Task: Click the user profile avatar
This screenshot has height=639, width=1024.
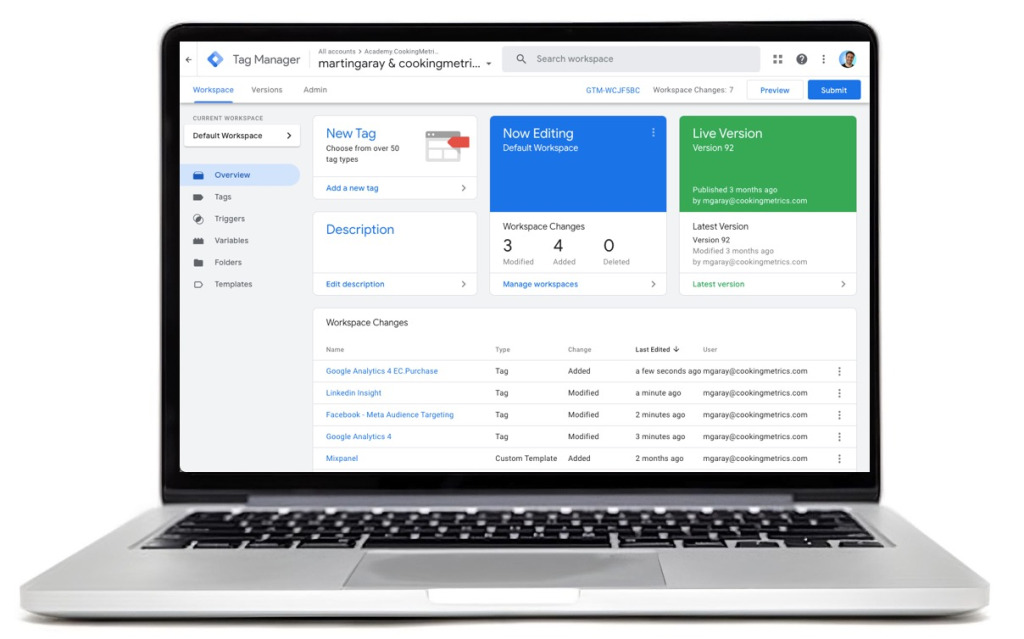Action: click(848, 58)
